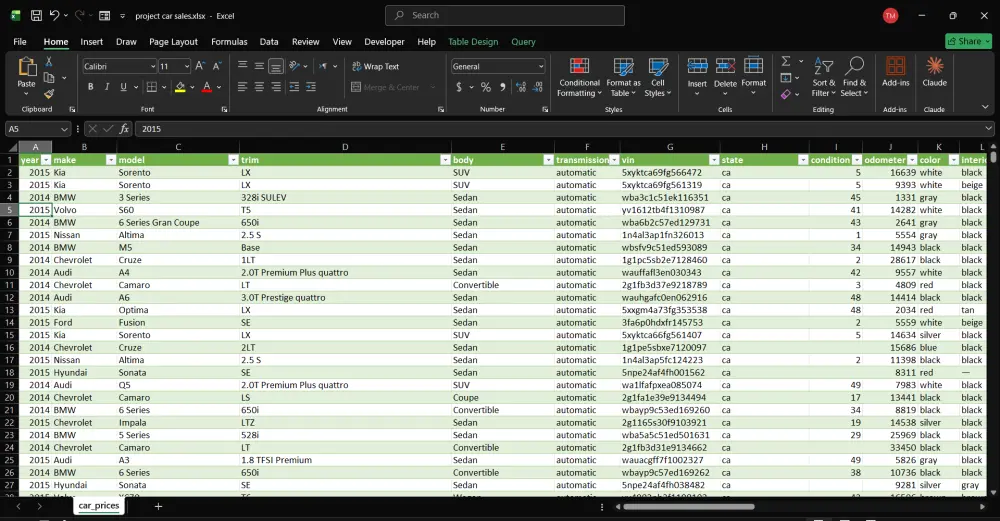The height and width of the screenshot is (521, 1000).
Task: Open the trim column filter dropdown
Action: (445, 160)
